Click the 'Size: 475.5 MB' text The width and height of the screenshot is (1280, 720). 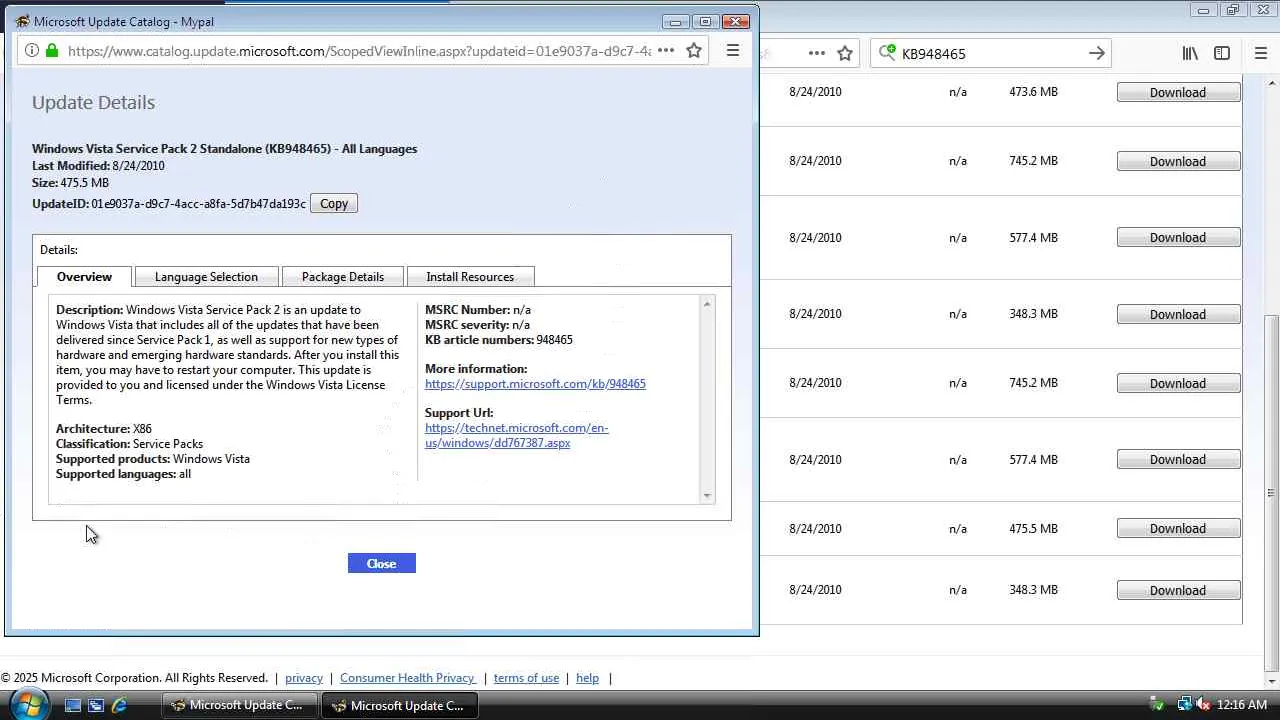click(x=70, y=183)
